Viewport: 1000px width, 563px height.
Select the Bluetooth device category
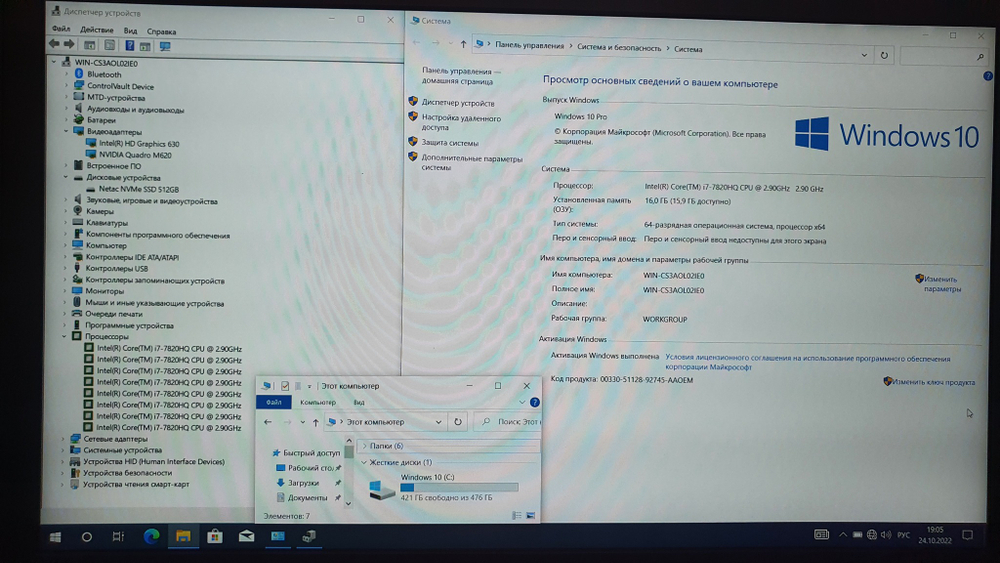pyautogui.click(x=104, y=75)
